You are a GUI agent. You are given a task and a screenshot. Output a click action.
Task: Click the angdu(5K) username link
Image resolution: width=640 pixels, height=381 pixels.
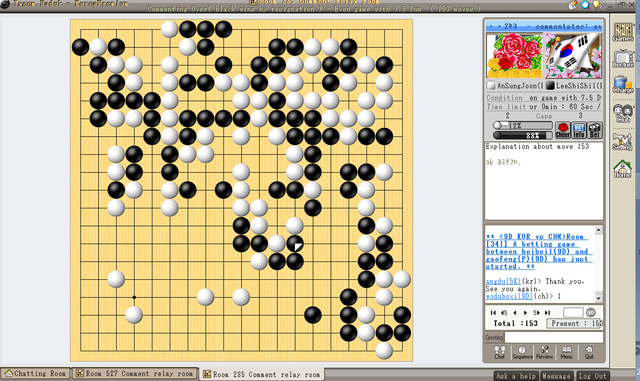(x=503, y=281)
